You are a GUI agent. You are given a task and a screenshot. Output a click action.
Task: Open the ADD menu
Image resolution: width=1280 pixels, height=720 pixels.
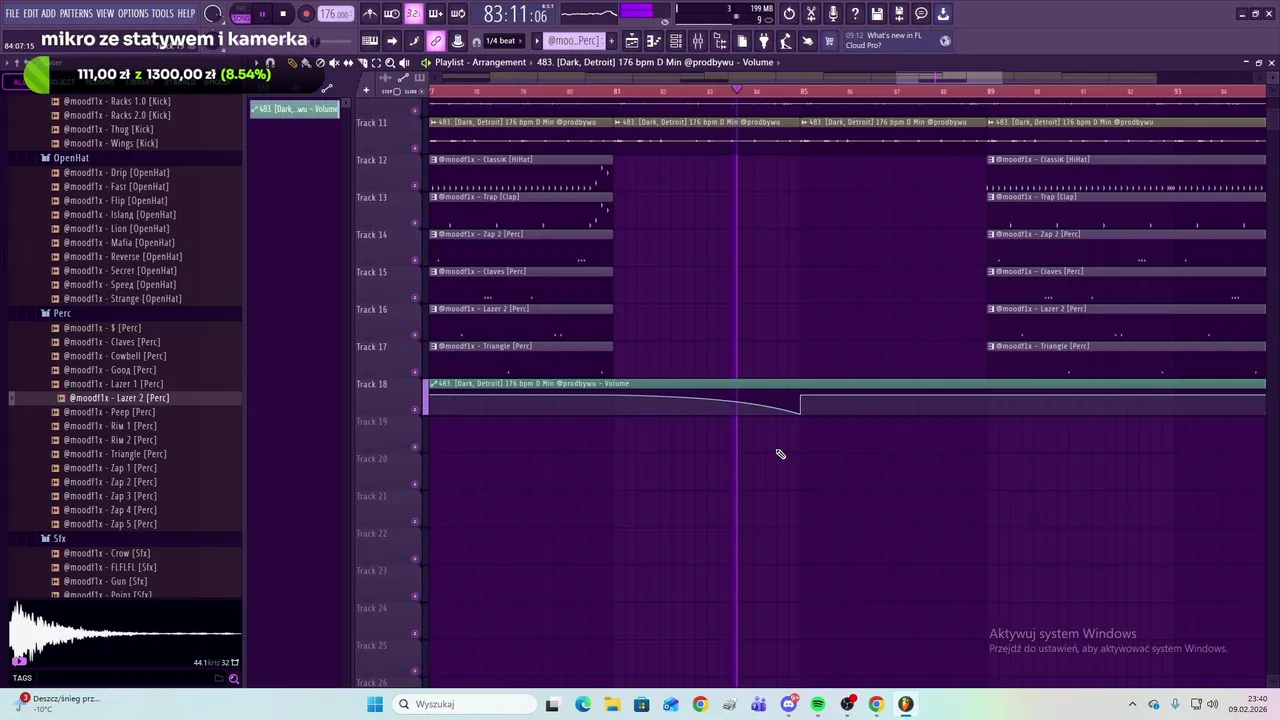[x=48, y=14]
